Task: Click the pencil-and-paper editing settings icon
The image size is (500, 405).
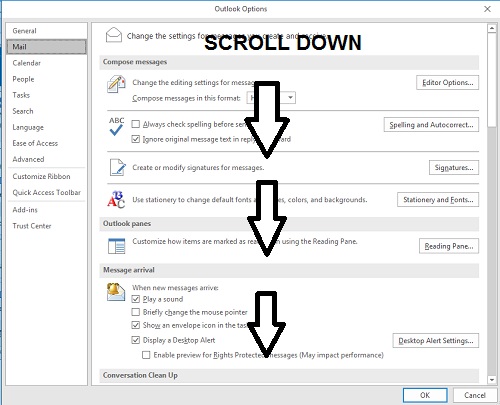Action: tap(116, 84)
